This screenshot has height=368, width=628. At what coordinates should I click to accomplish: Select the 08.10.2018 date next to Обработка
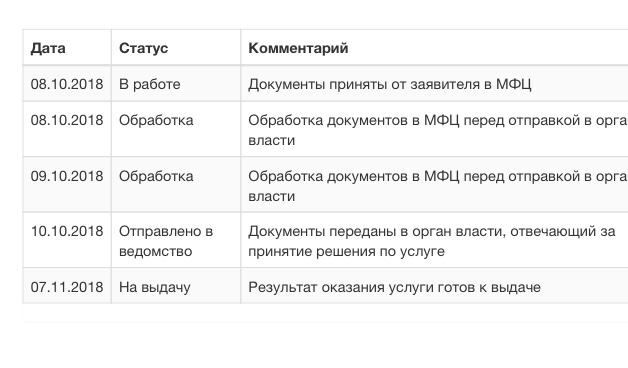click(67, 120)
